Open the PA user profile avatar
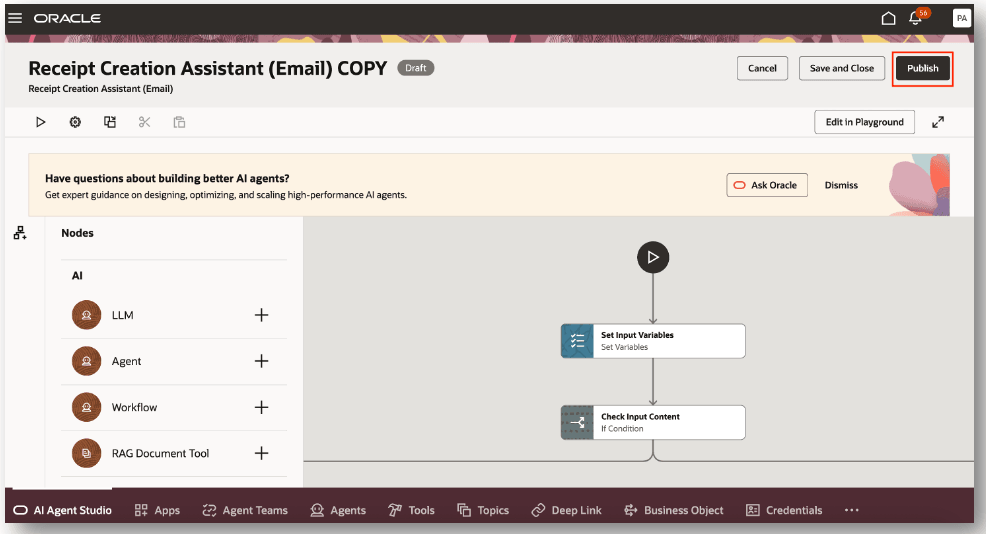Viewport: 986px width, 534px height. point(961,18)
